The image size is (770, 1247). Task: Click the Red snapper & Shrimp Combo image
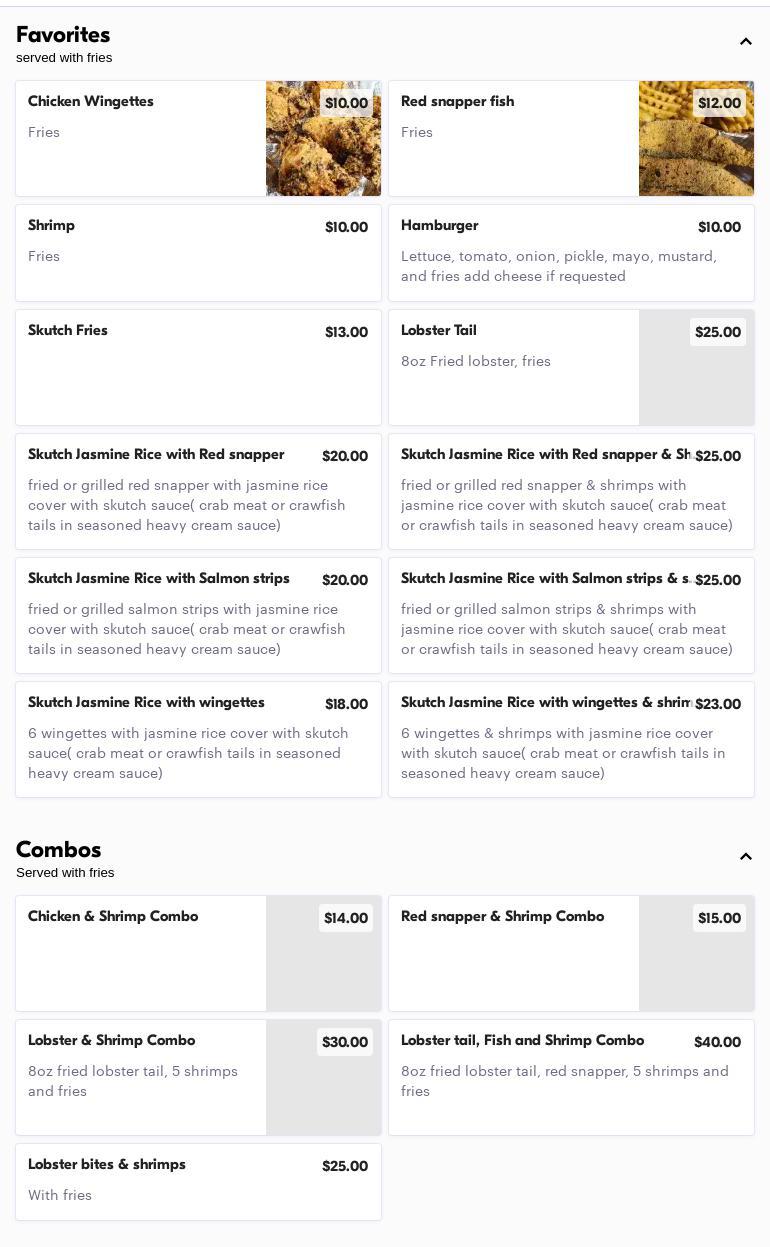[696, 953]
